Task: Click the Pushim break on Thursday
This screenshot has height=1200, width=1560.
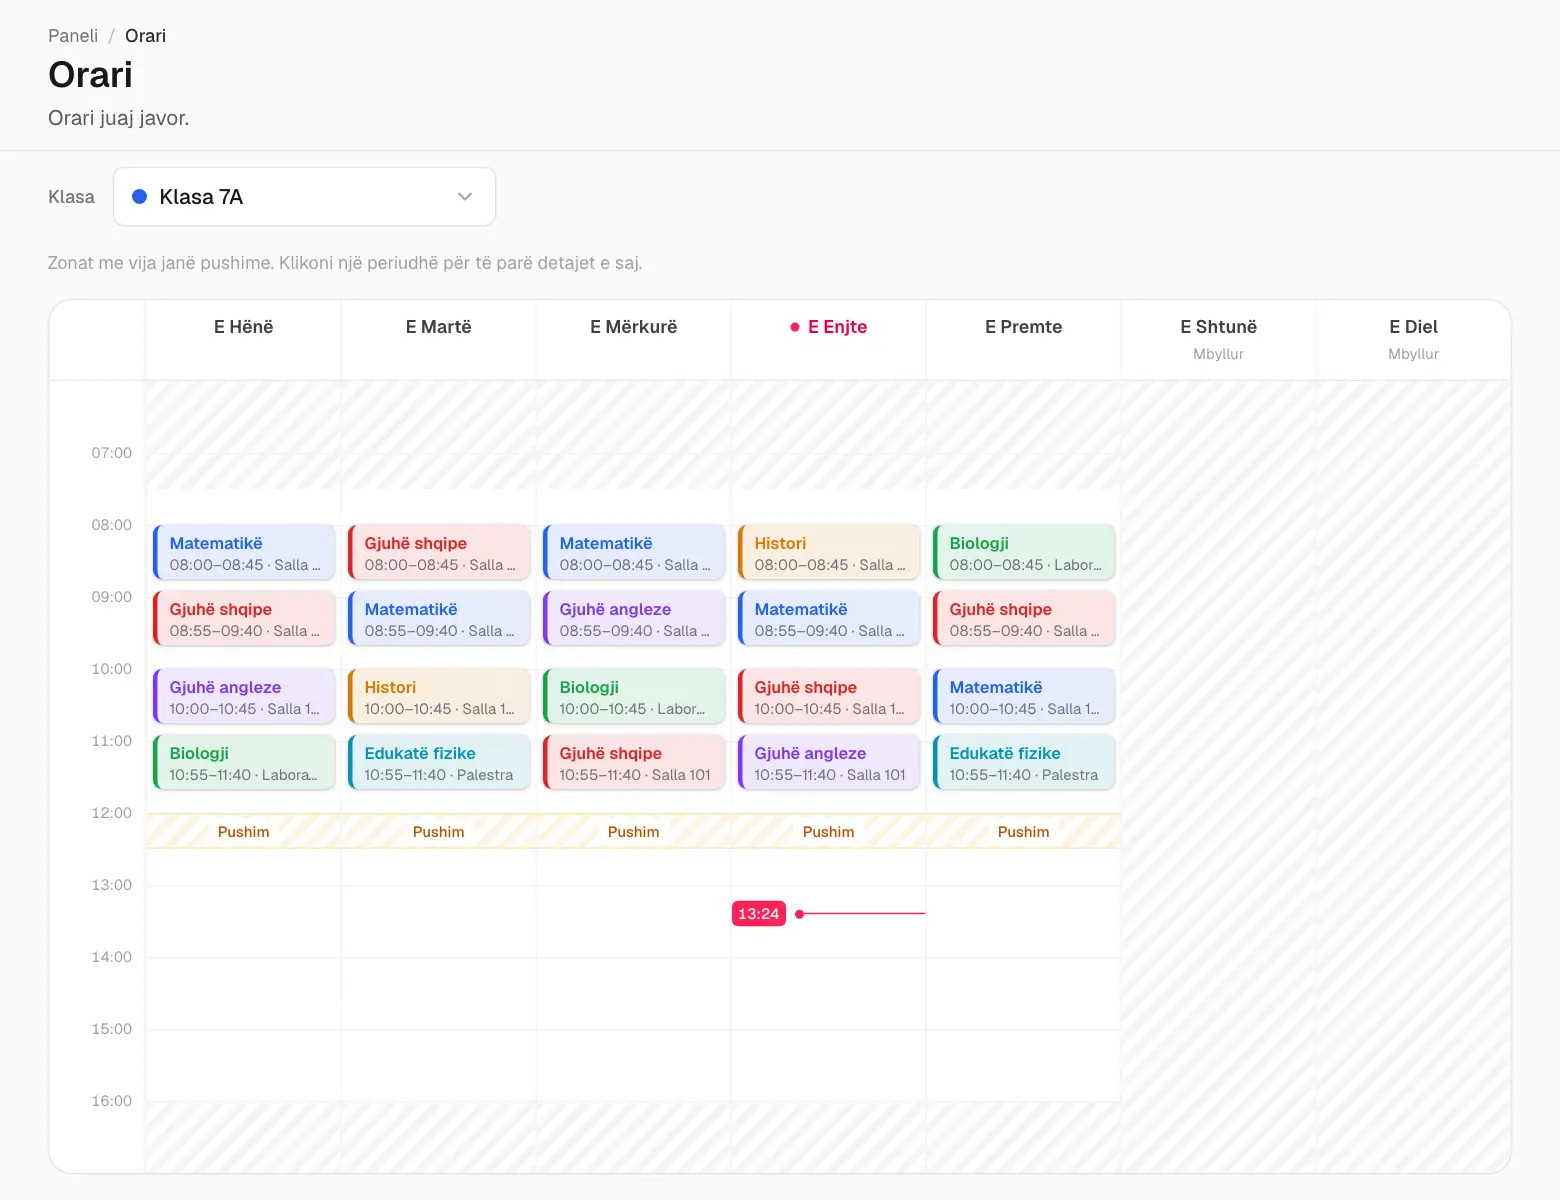Action: click(x=828, y=832)
